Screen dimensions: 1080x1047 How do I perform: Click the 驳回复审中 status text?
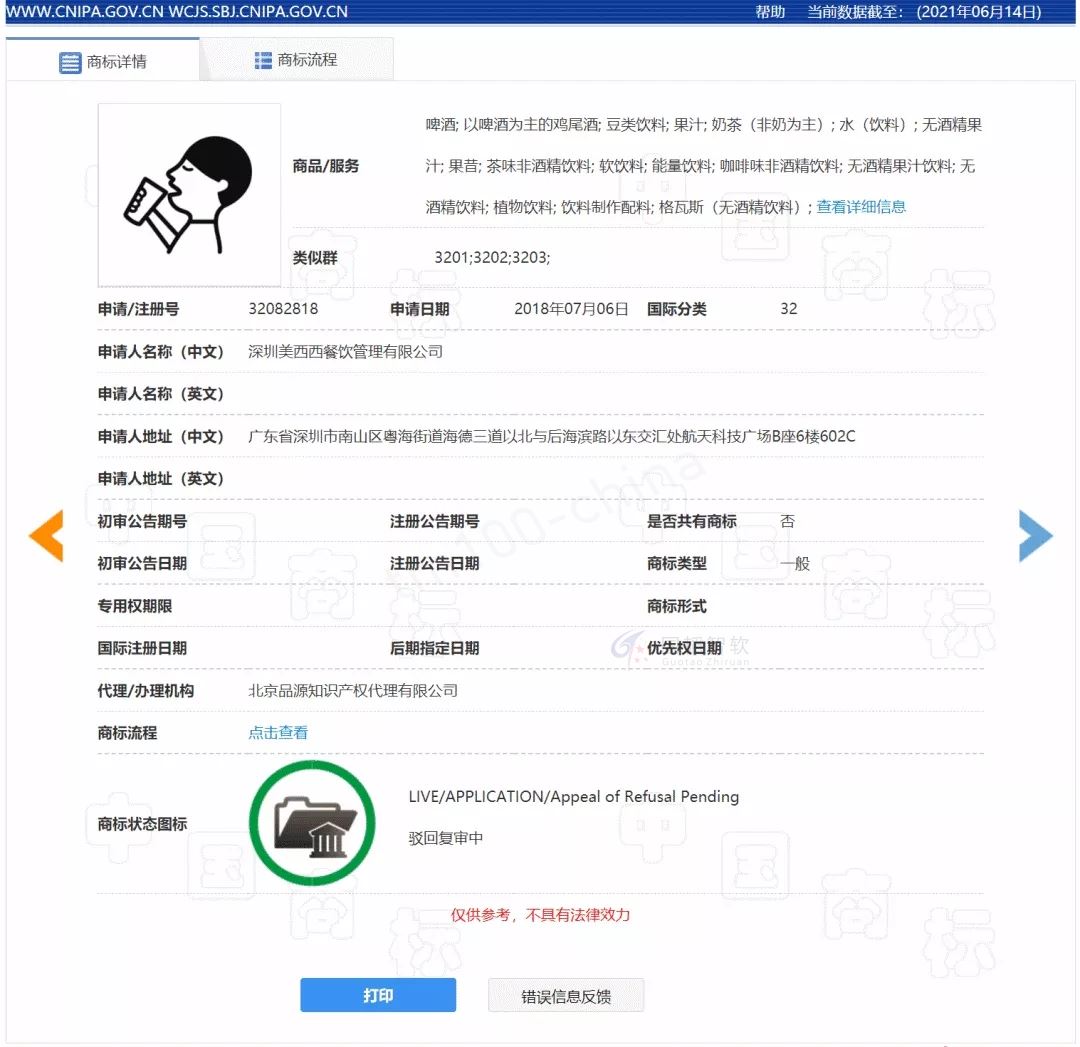tap(446, 838)
